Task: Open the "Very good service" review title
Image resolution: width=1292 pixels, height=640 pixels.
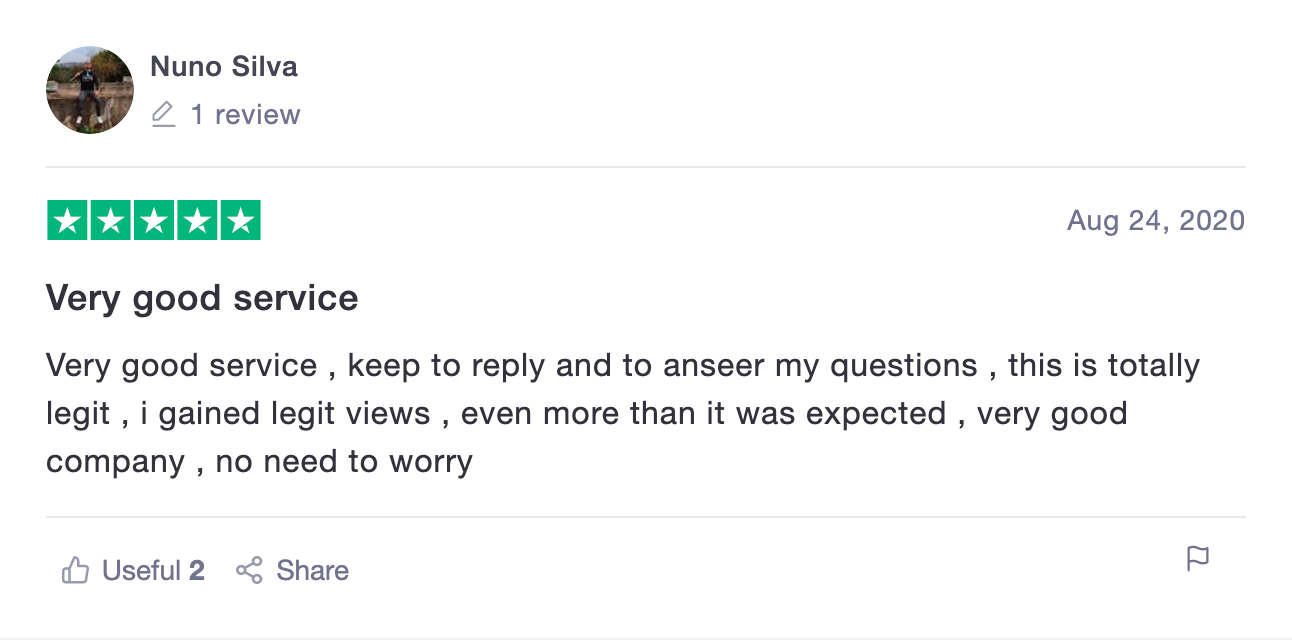Action: point(202,298)
